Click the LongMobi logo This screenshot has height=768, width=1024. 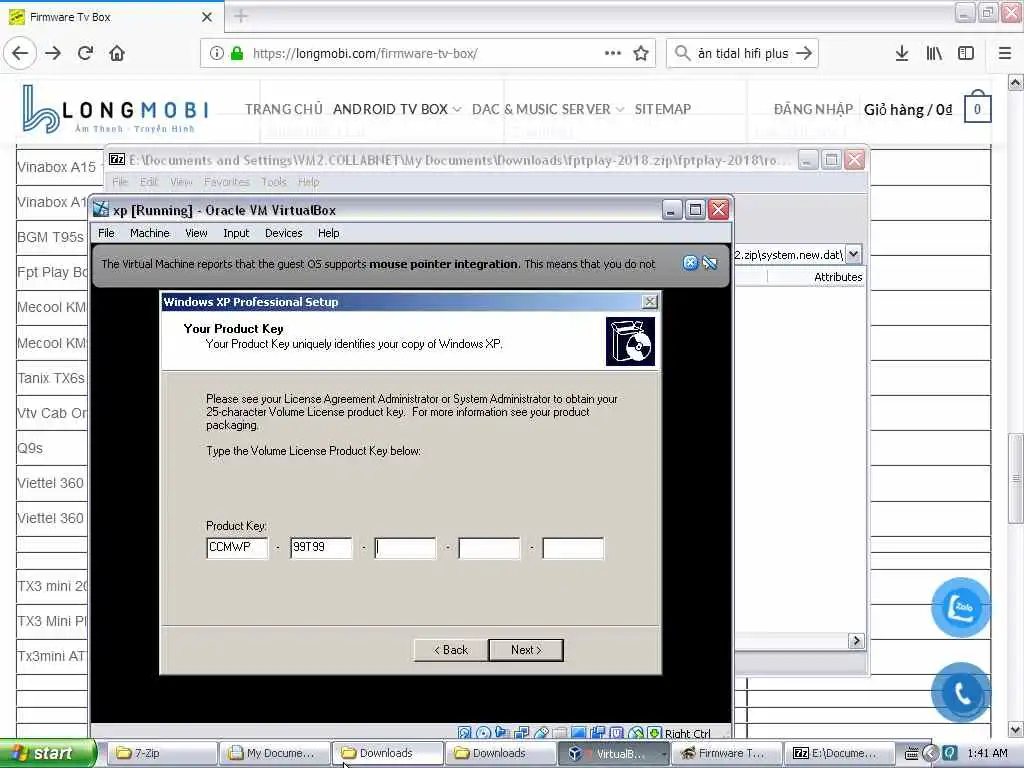tap(116, 109)
